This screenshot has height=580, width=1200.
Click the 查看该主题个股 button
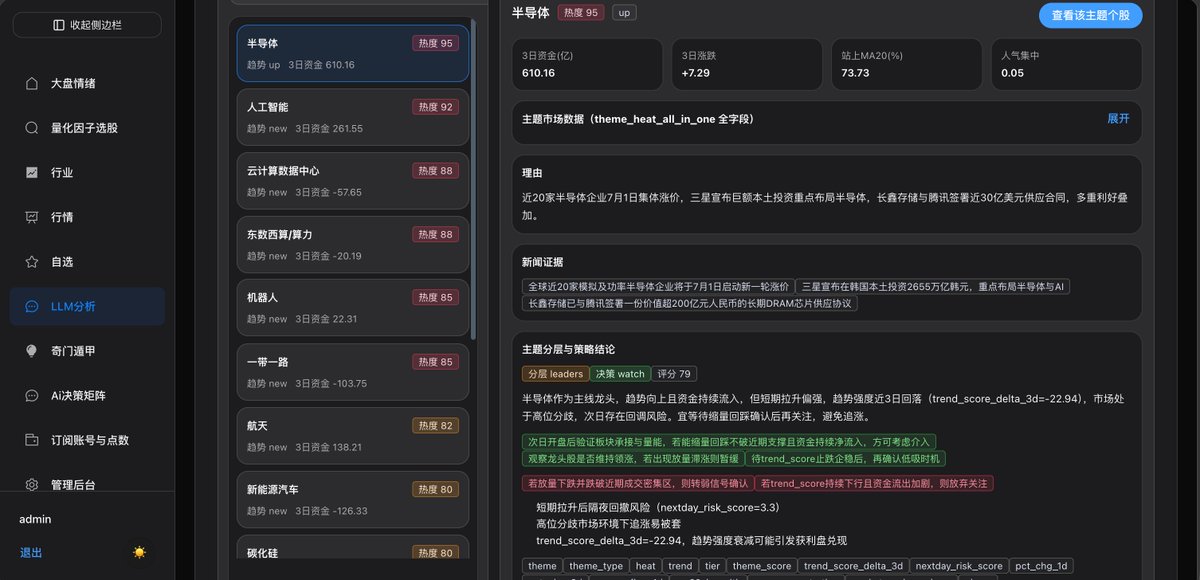pos(1090,15)
